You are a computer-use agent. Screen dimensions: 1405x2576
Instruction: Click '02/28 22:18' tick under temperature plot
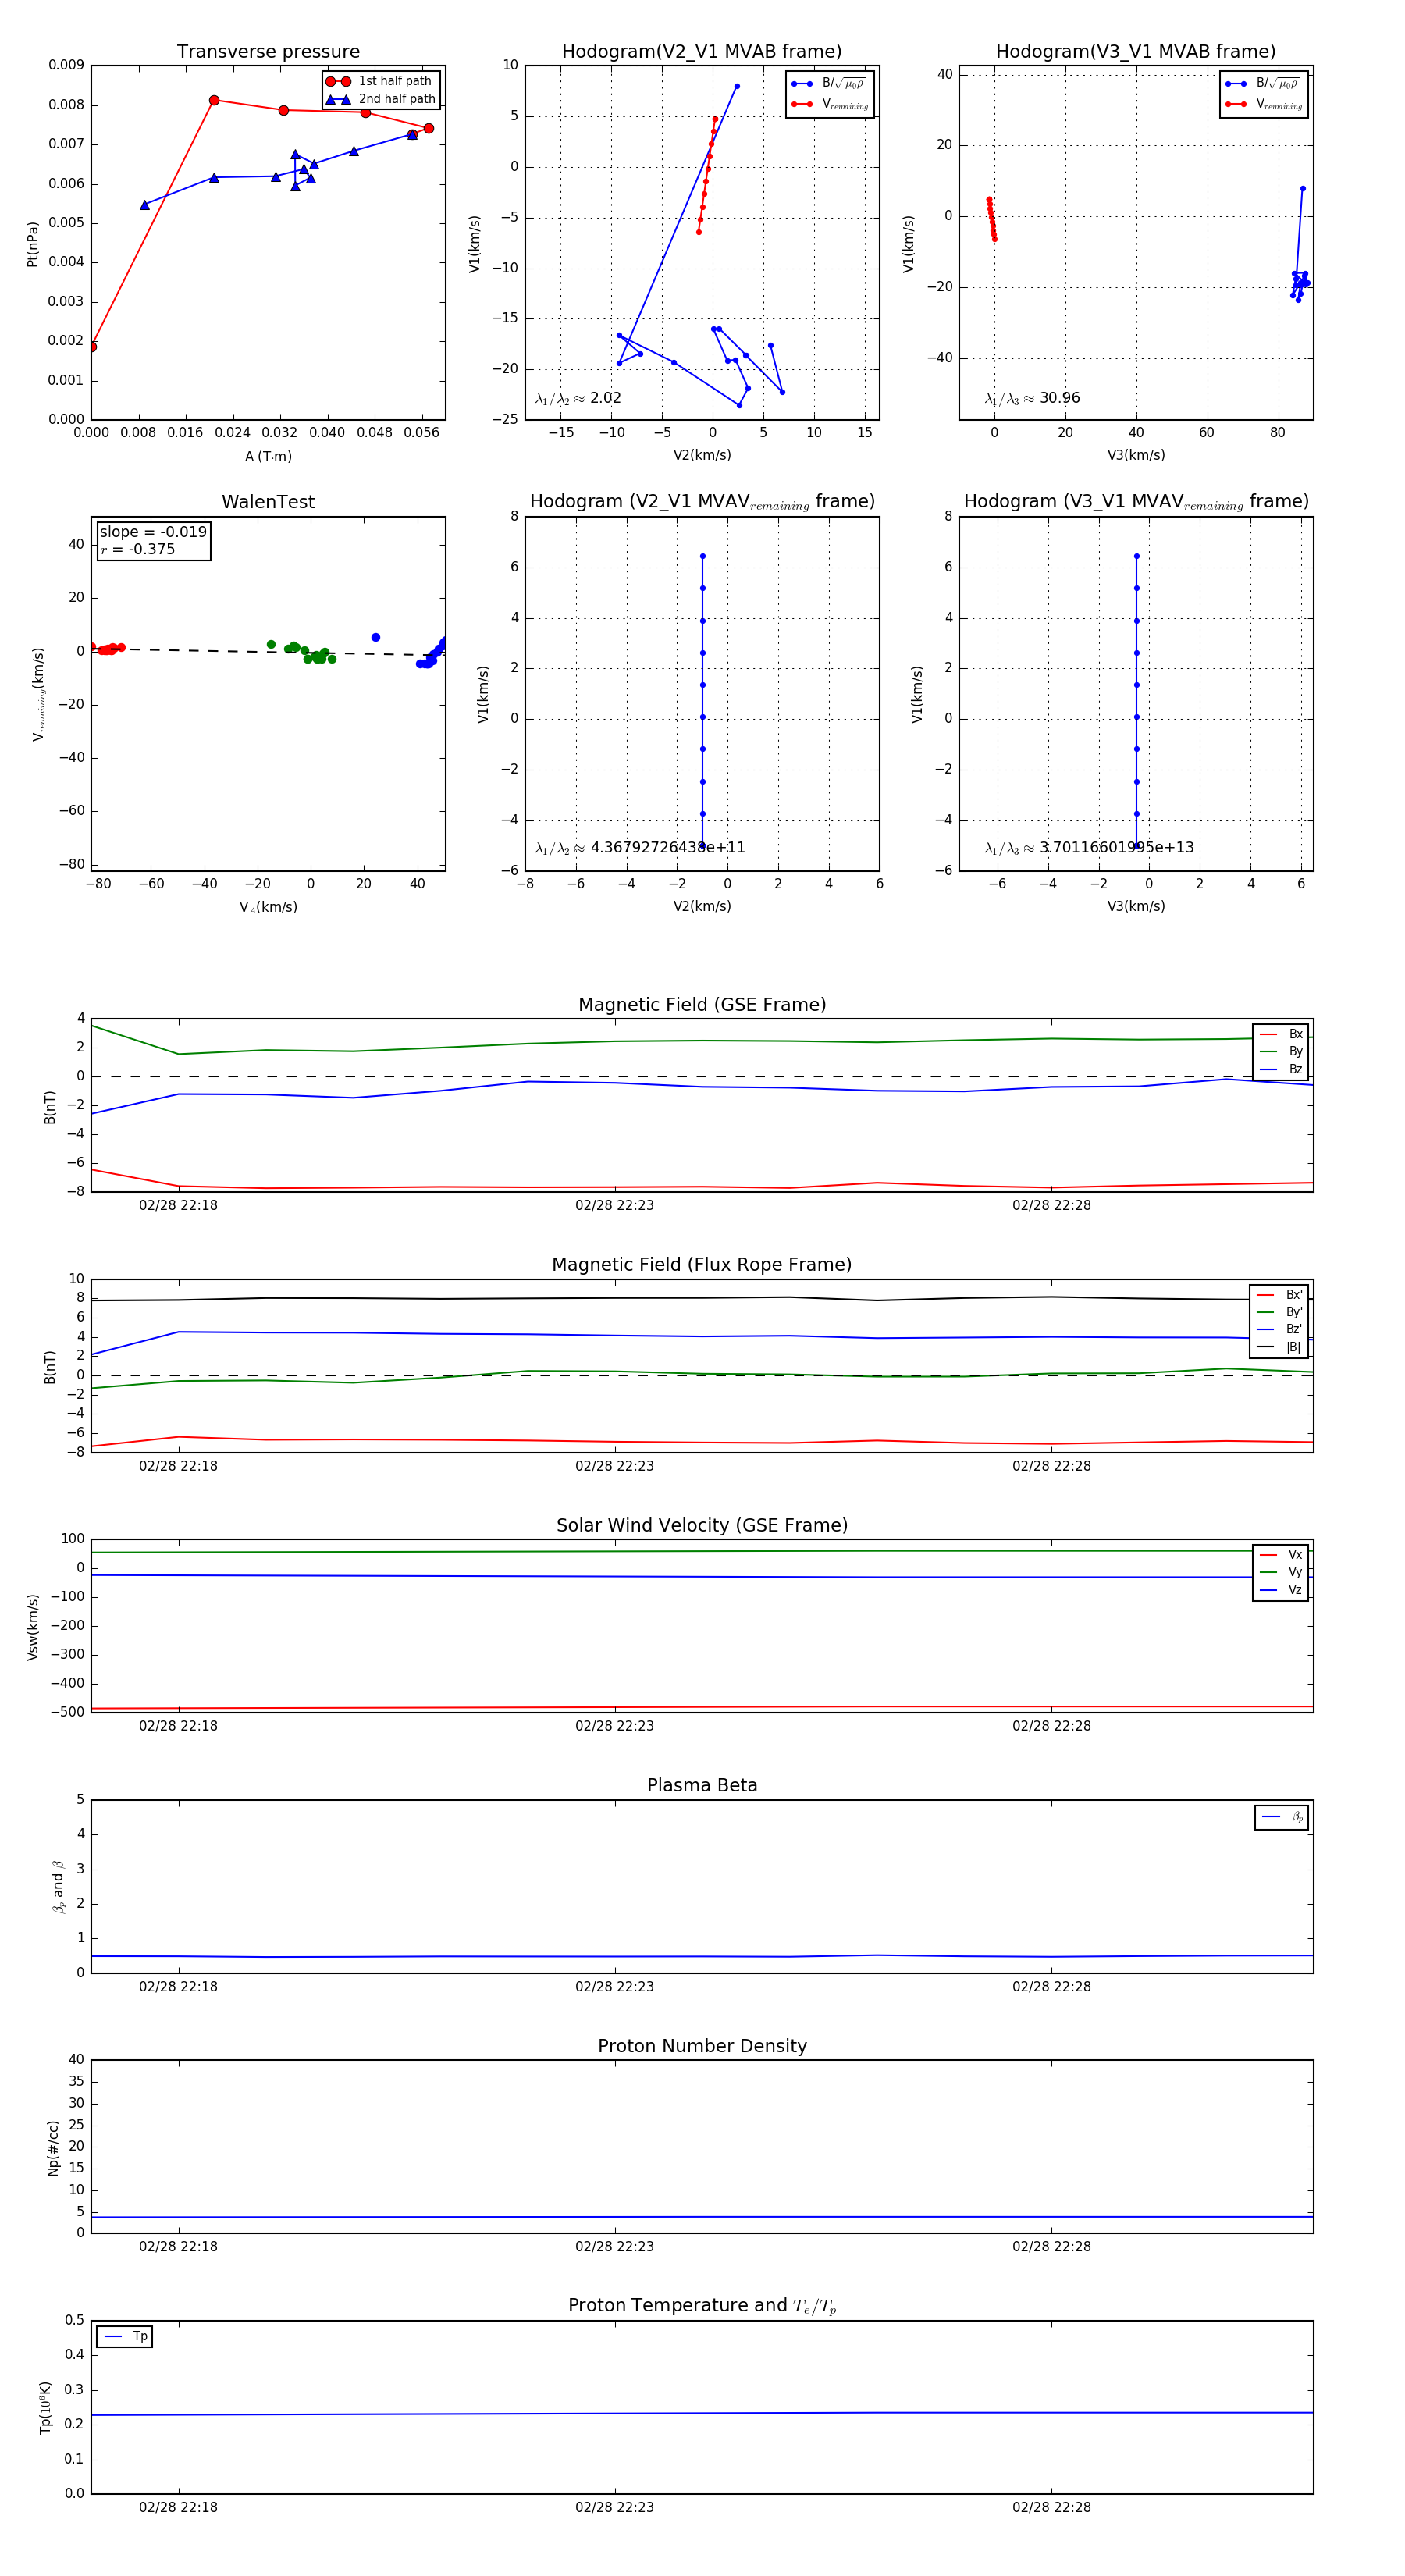(178, 2508)
